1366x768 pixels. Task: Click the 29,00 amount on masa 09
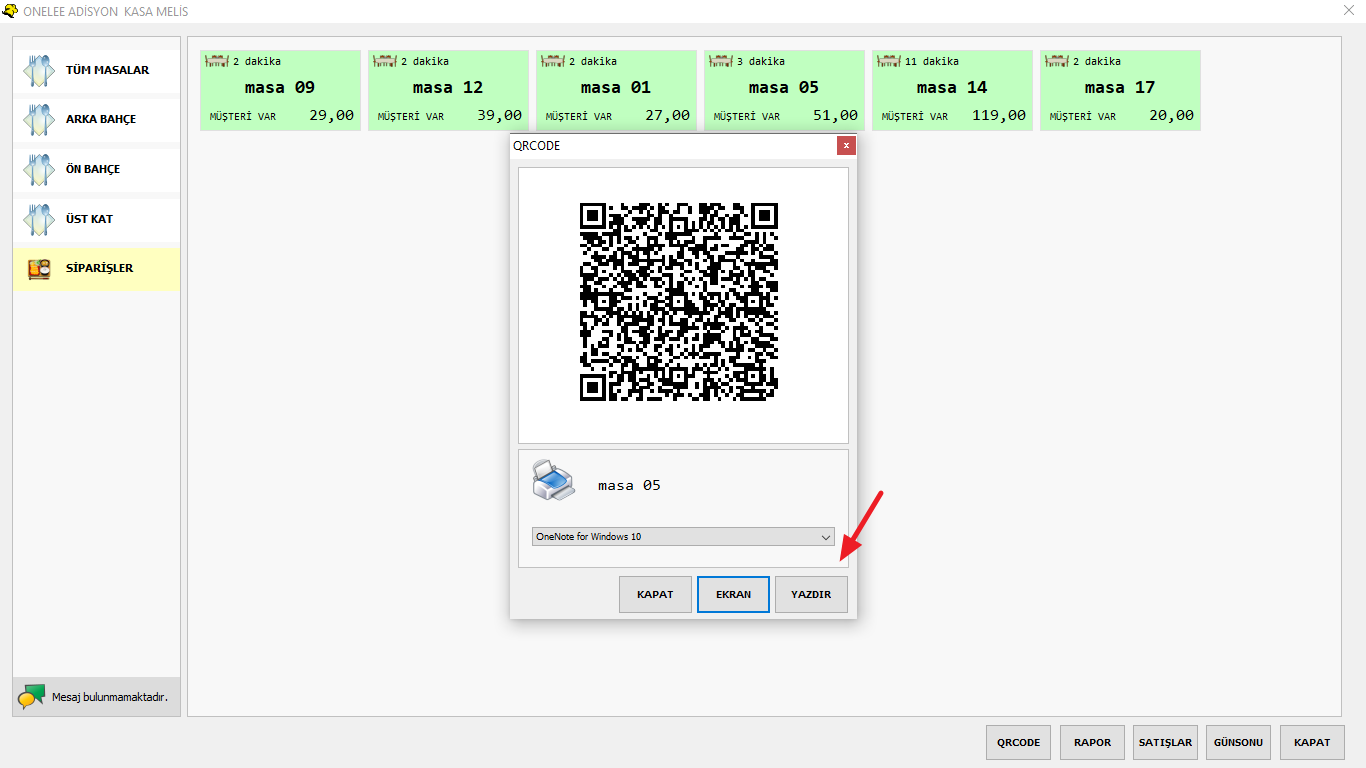[331, 116]
